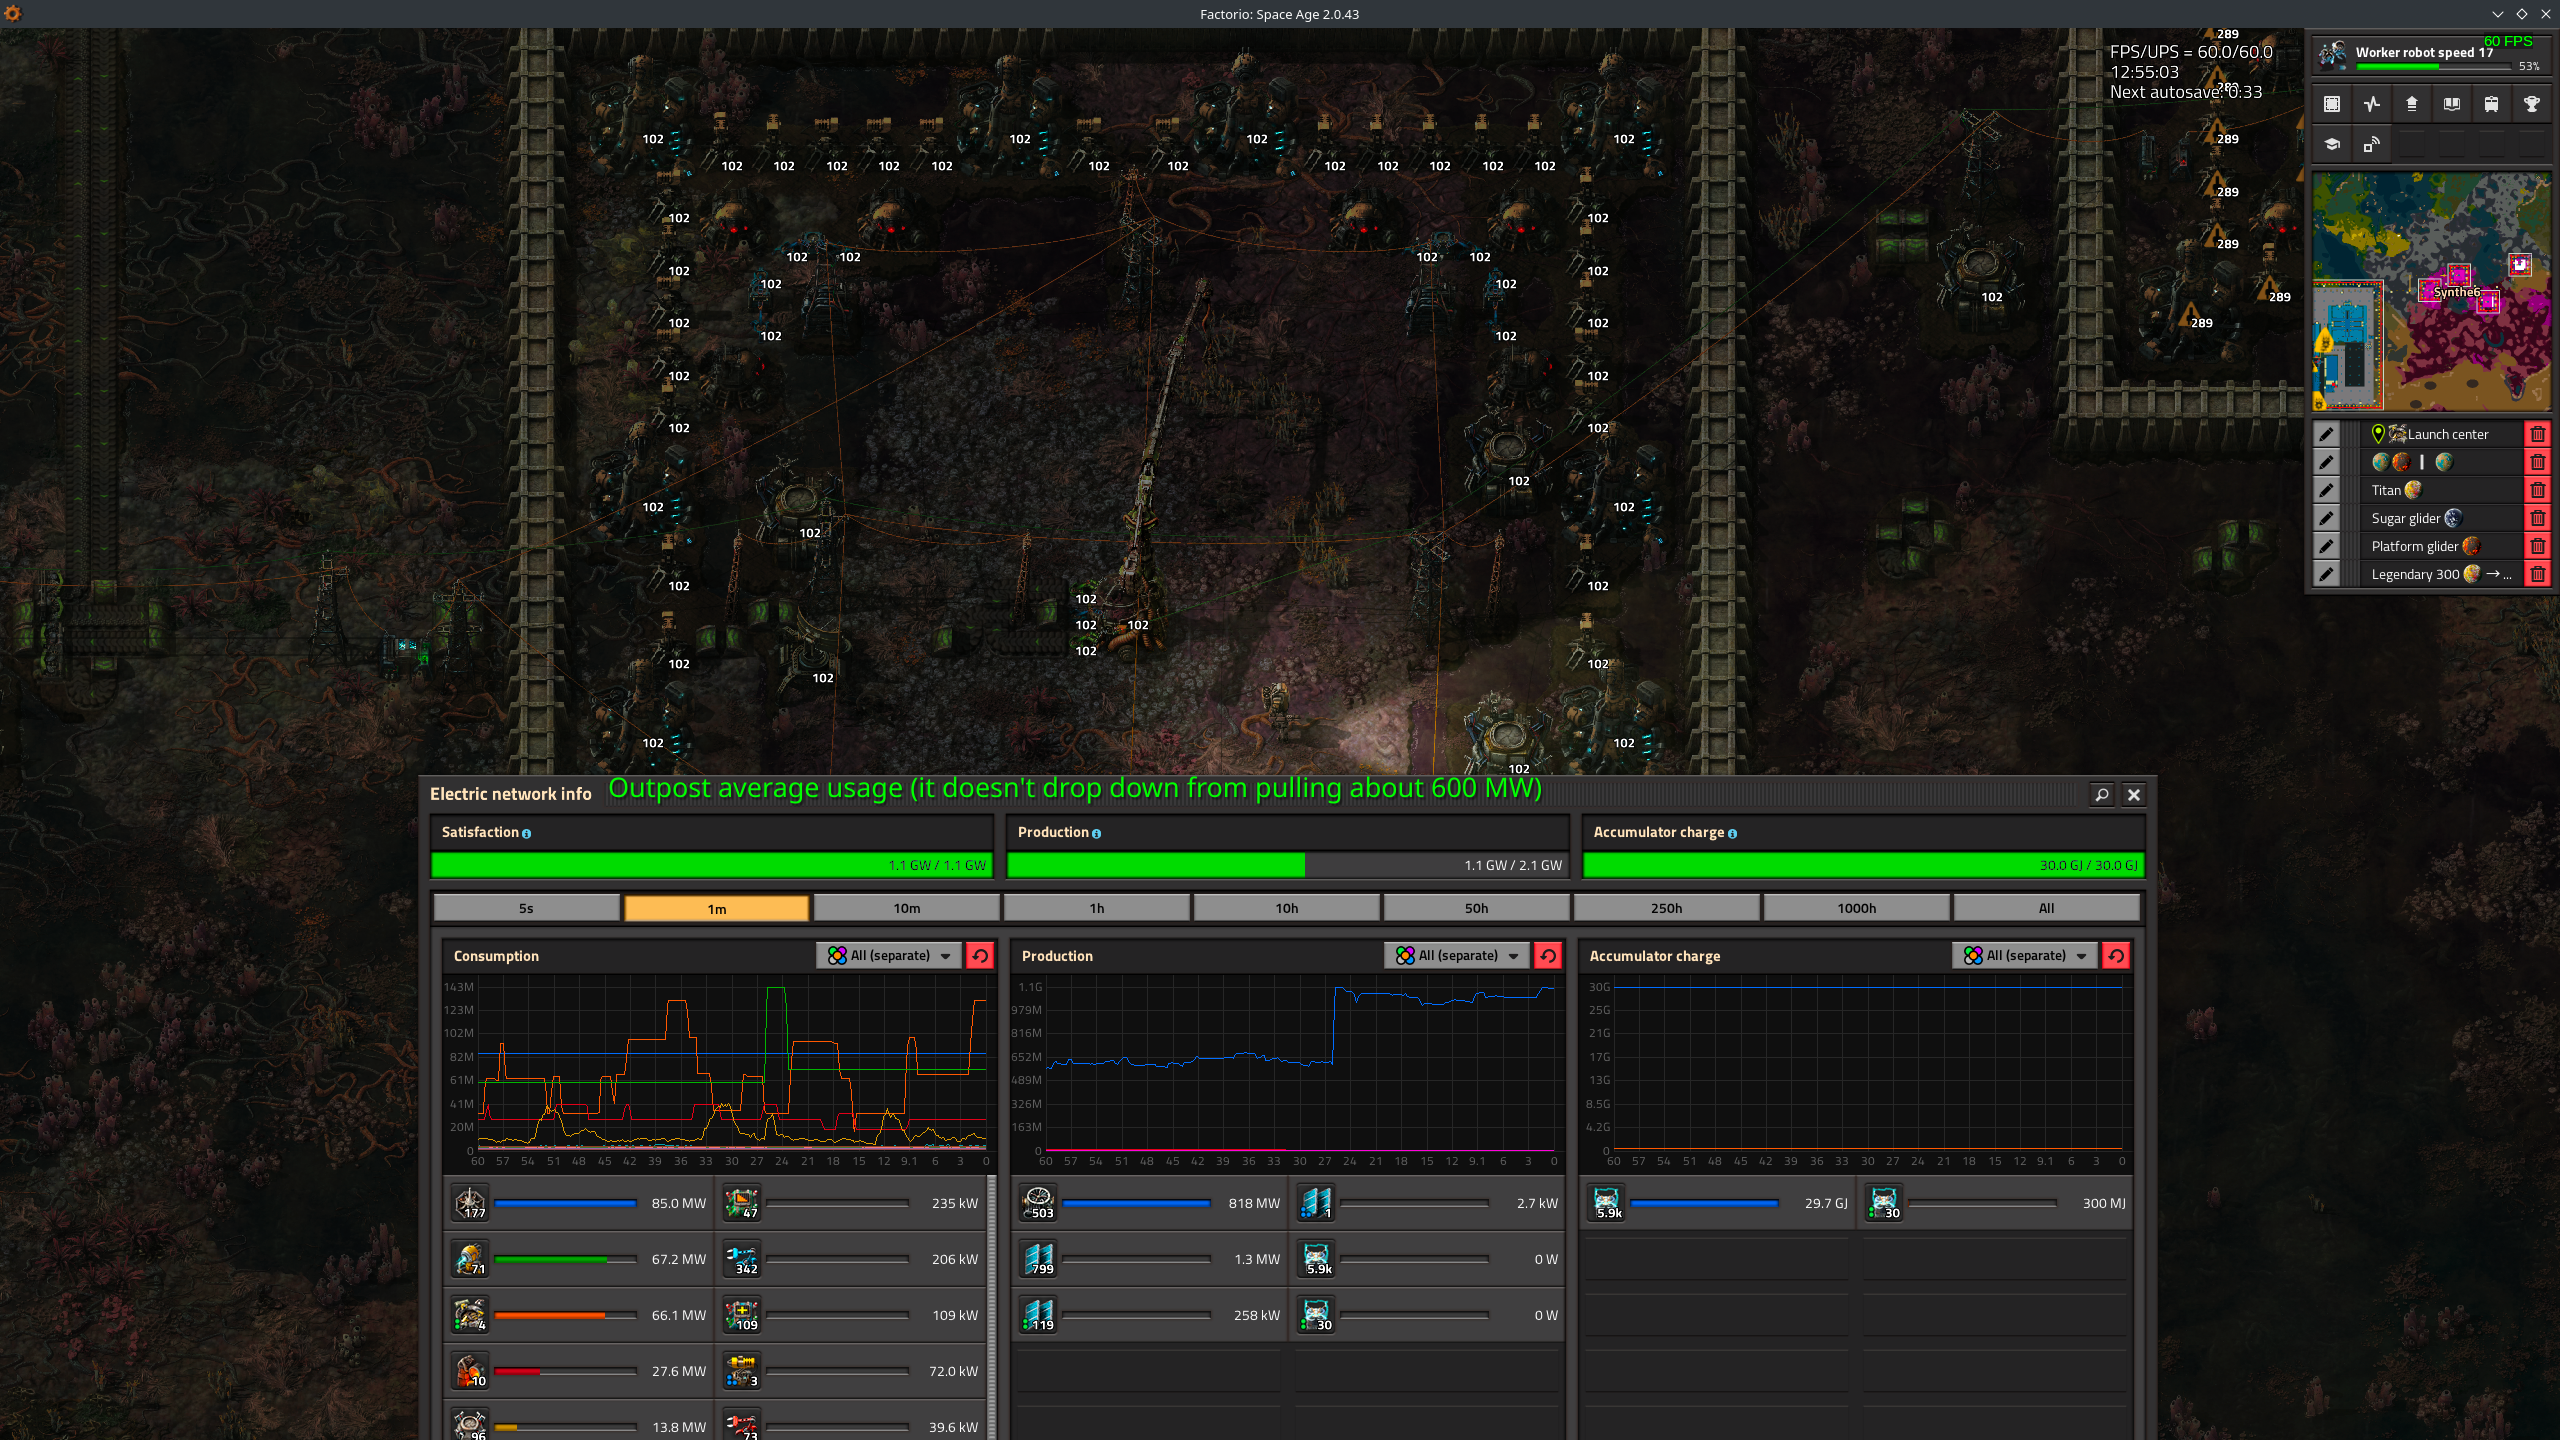The width and height of the screenshot is (2560, 1440).
Task: Reset the Accumulator charge graph red button
Action: click(x=2116, y=955)
